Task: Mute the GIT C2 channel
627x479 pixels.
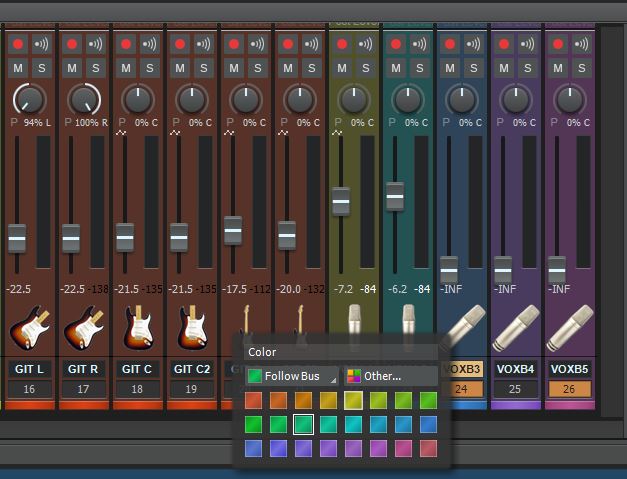Action: point(180,68)
